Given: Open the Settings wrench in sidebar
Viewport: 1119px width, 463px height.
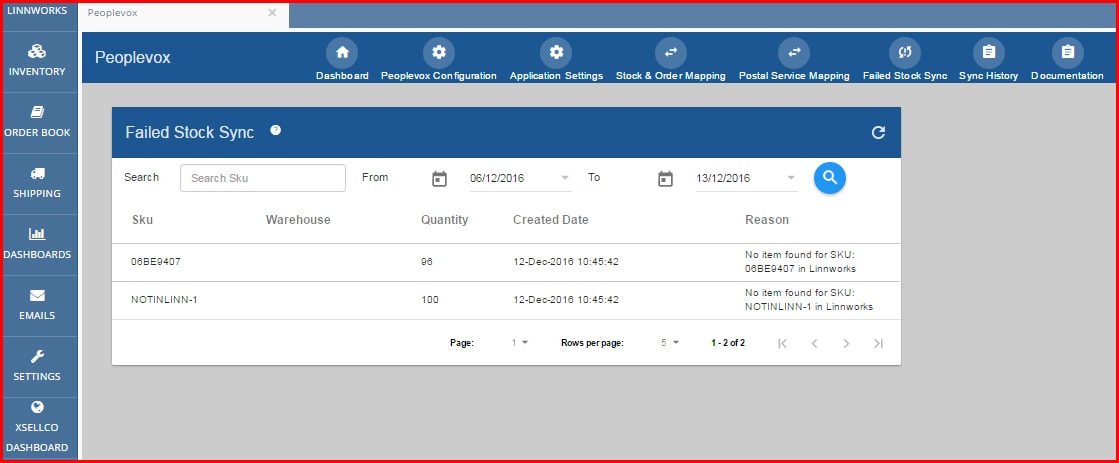Looking at the screenshot, I should coord(37,366).
